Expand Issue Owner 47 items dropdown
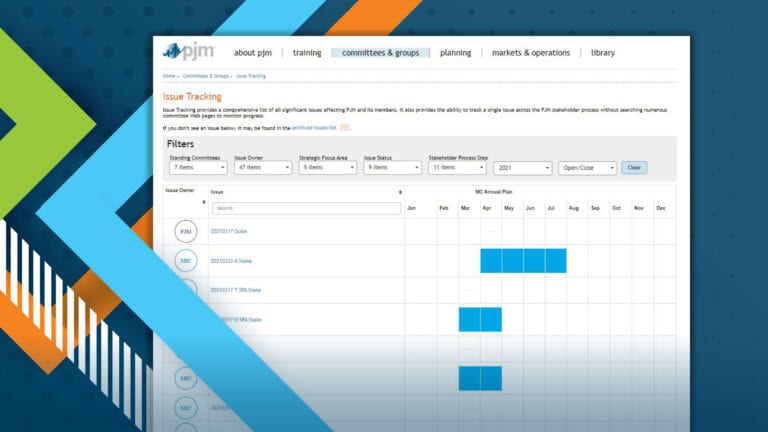This screenshot has width=768, height=432. point(263,168)
